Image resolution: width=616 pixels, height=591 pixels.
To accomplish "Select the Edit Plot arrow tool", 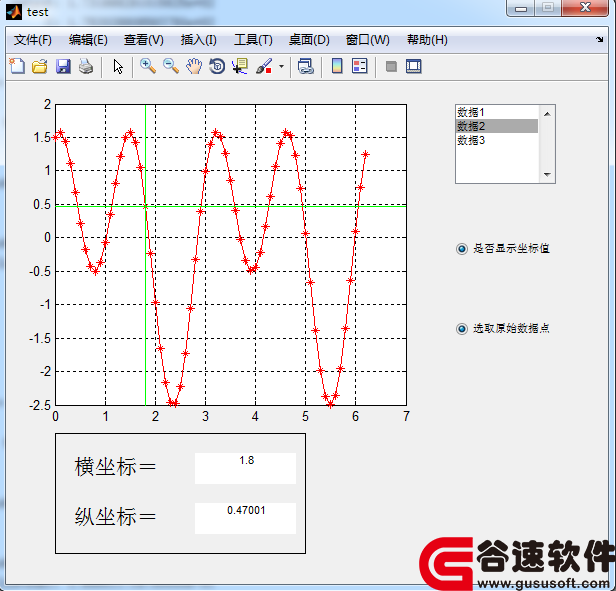I will point(118,66).
